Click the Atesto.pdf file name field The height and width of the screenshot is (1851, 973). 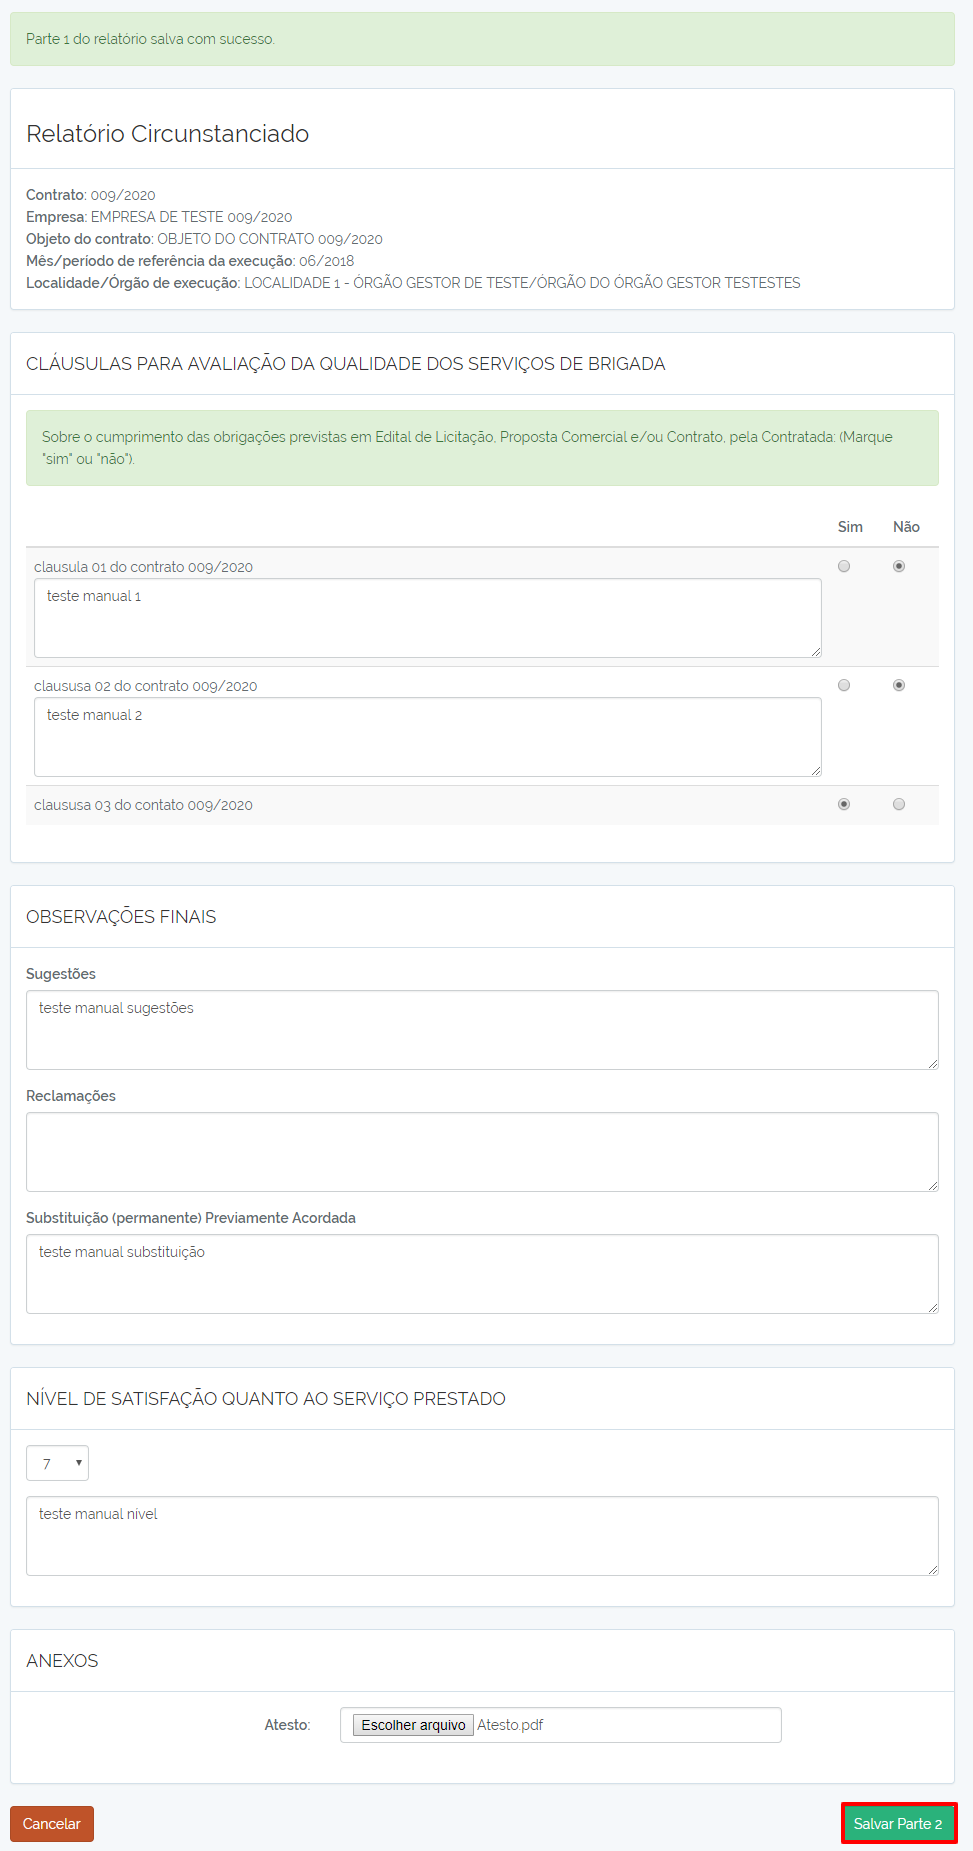561,1725
